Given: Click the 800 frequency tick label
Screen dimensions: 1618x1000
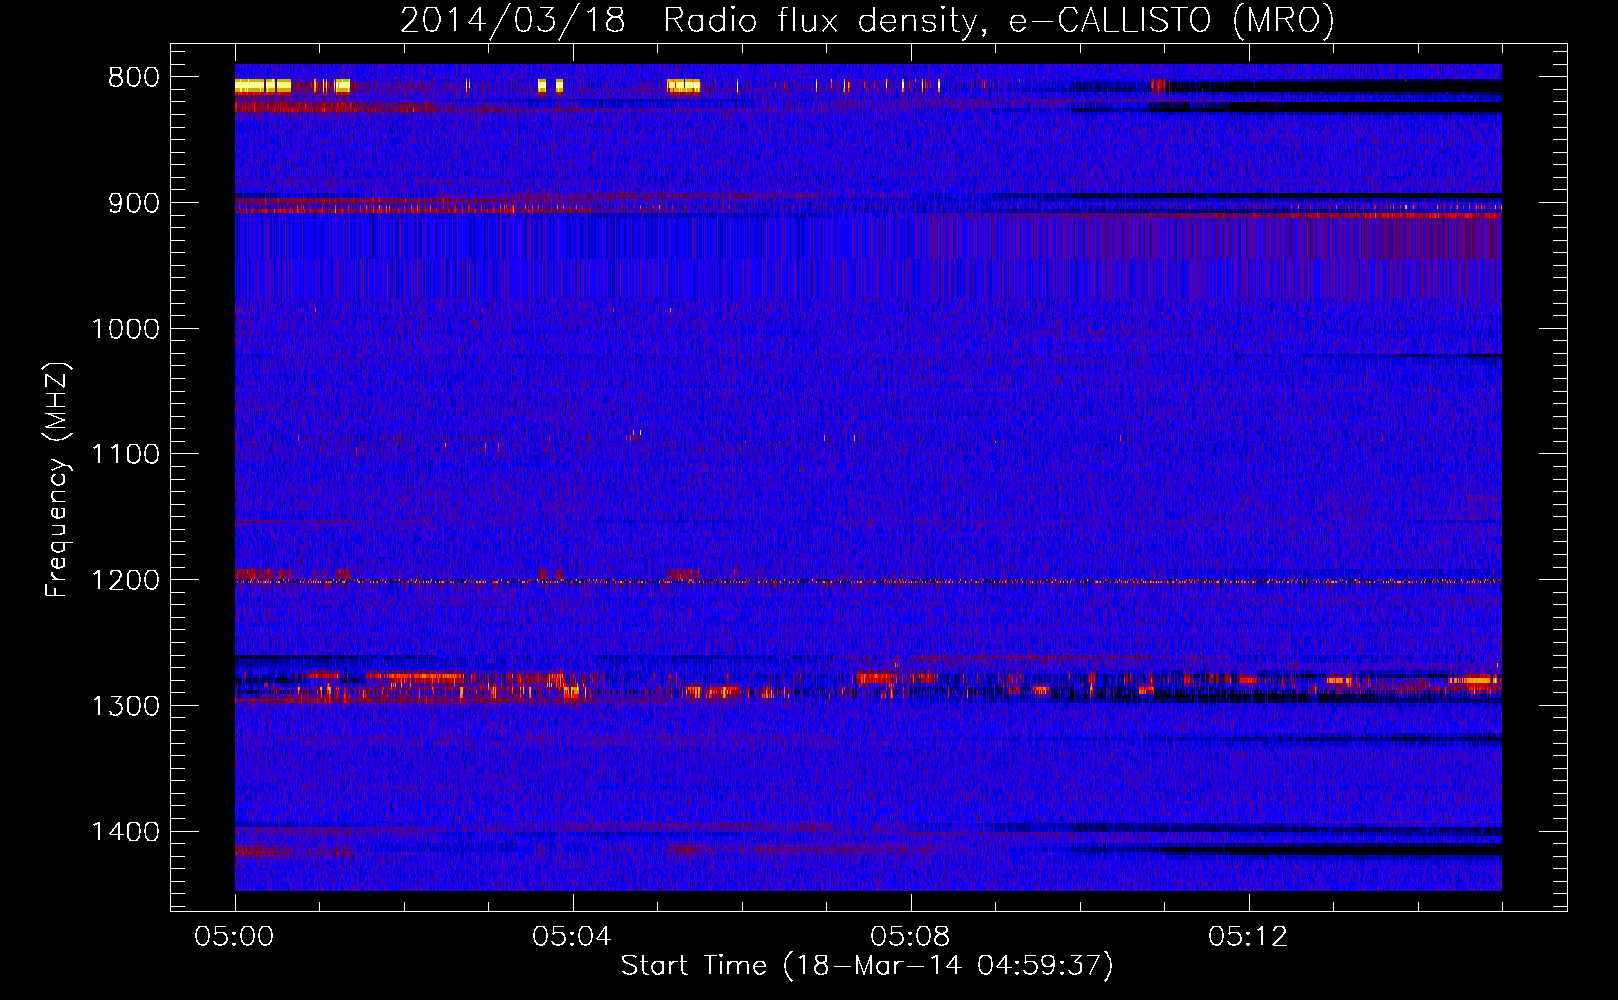Looking at the screenshot, I should 133,78.
